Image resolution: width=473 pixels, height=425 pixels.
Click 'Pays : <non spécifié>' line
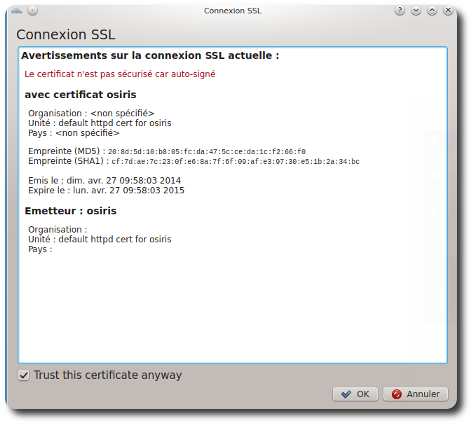[x=74, y=133]
